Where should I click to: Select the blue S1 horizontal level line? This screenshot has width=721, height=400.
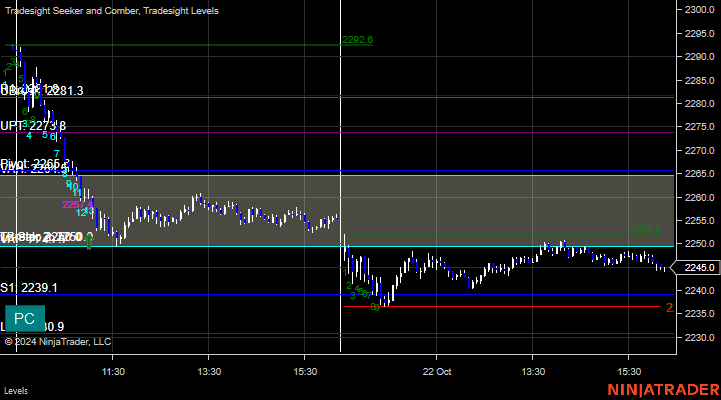point(337,295)
